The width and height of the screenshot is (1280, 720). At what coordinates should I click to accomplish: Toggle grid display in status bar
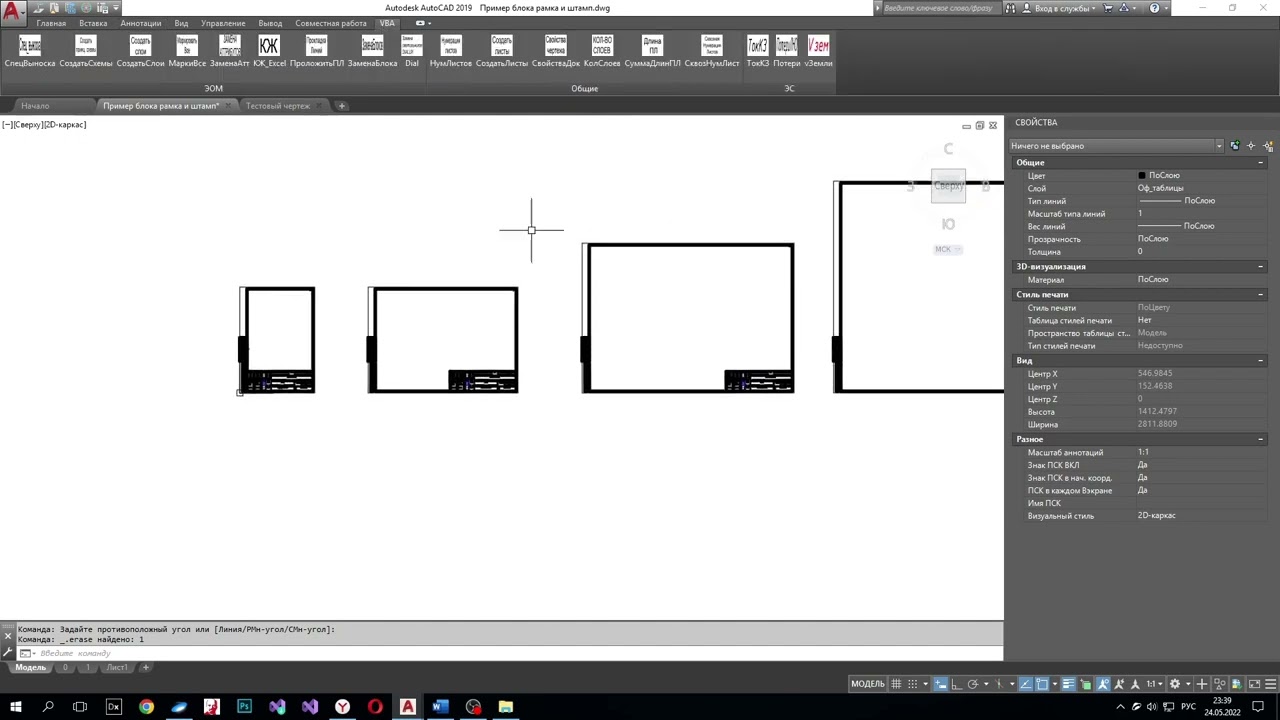pyautogui.click(x=896, y=684)
